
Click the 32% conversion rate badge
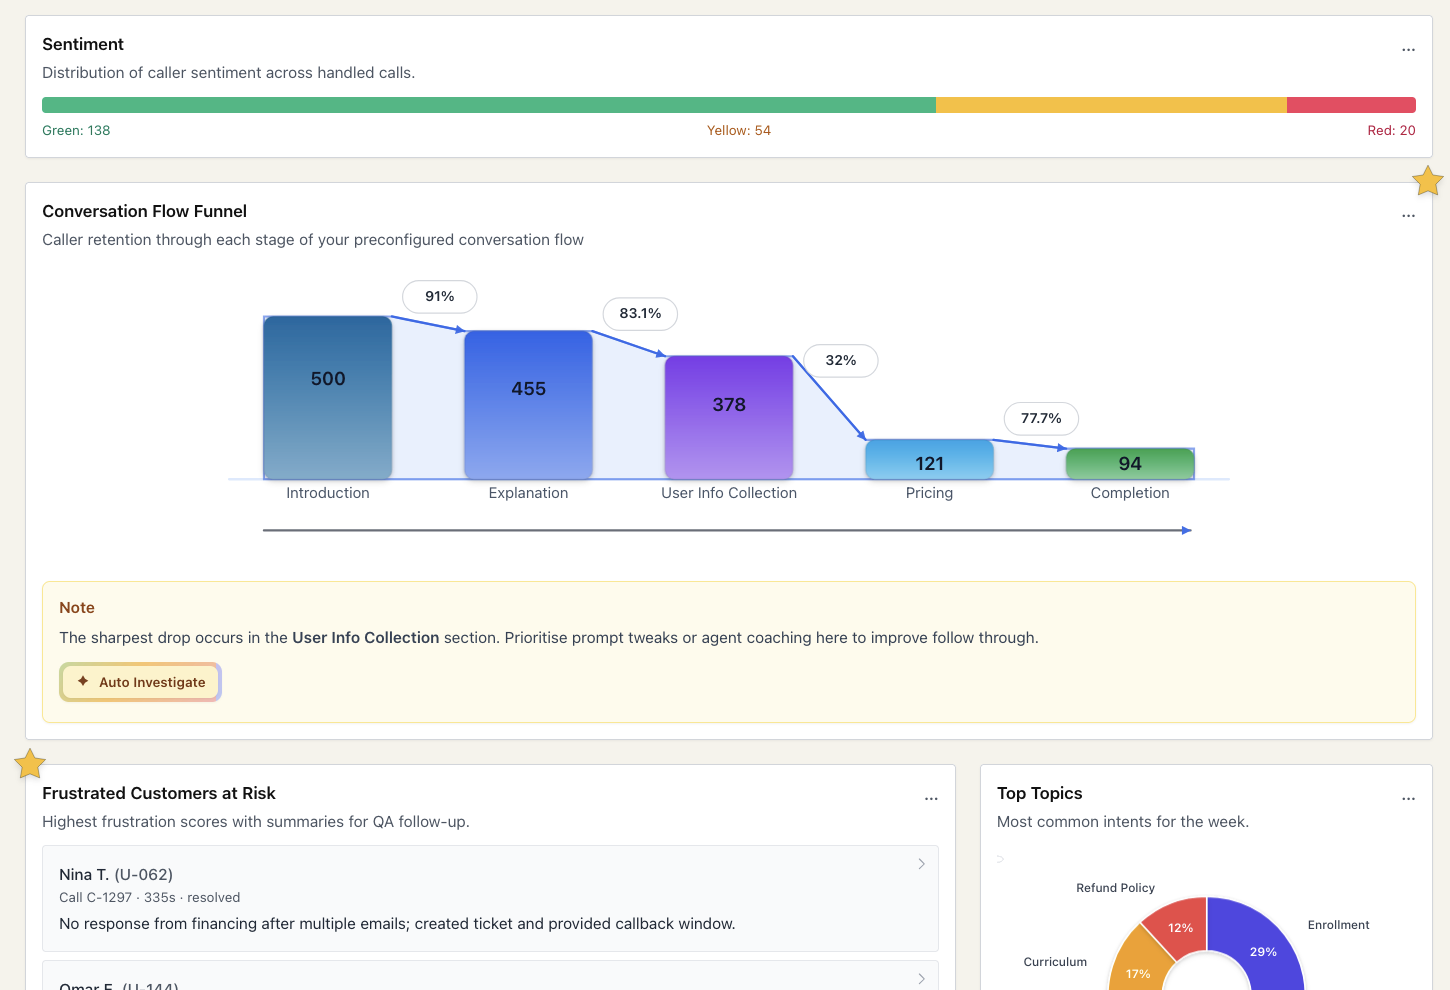coord(841,361)
